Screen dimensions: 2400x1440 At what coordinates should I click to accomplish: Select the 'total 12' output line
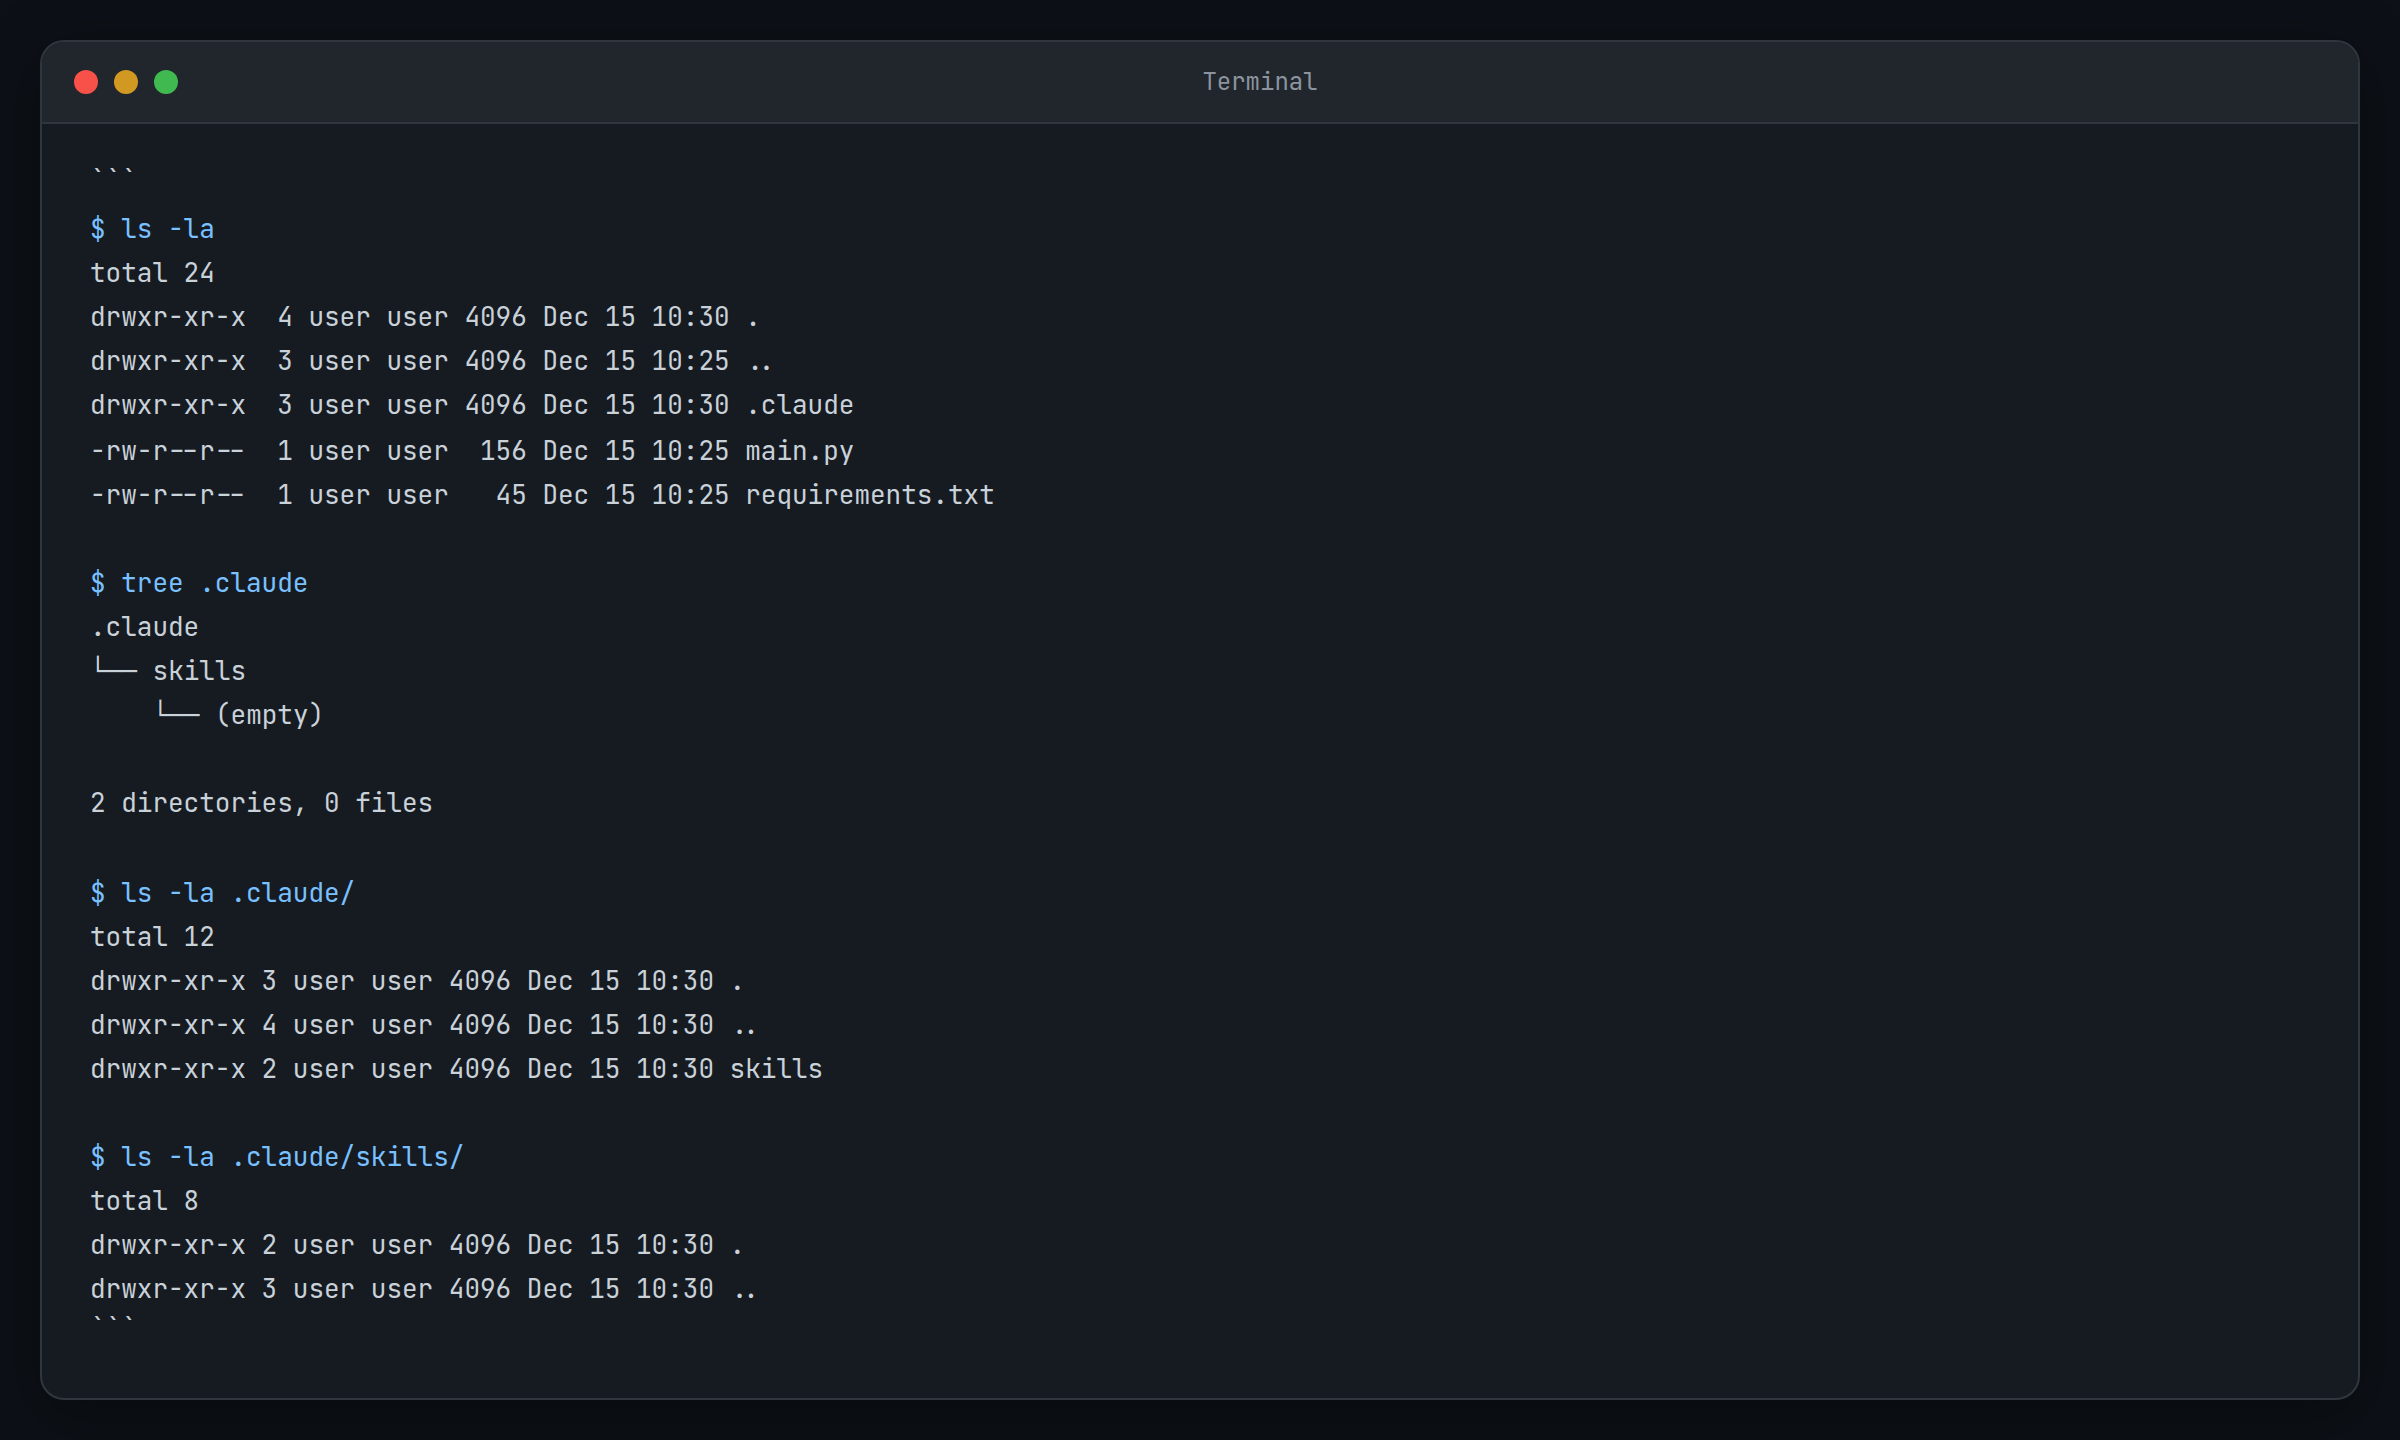click(x=152, y=936)
